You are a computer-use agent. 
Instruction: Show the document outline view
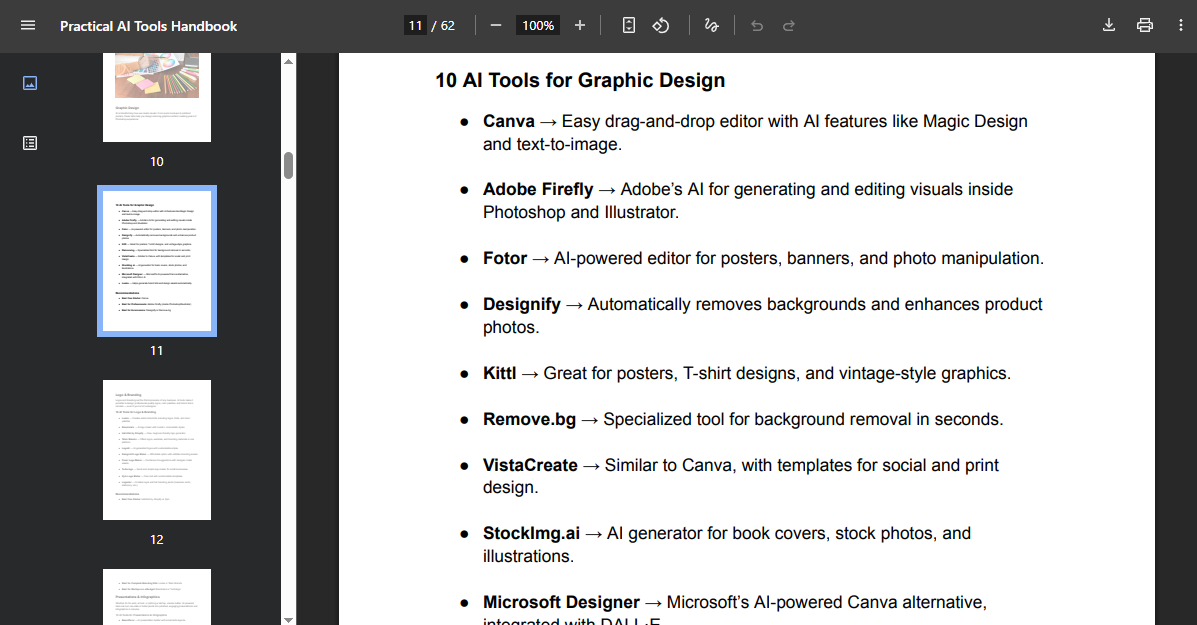point(30,143)
